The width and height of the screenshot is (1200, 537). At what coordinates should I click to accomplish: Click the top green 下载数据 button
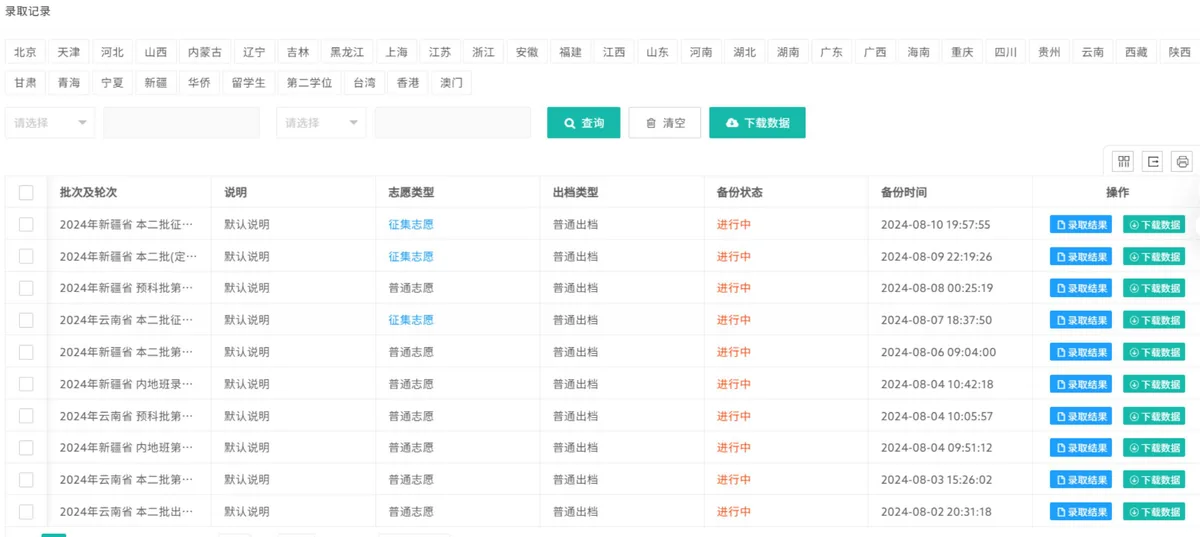click(x=758, y=123)
